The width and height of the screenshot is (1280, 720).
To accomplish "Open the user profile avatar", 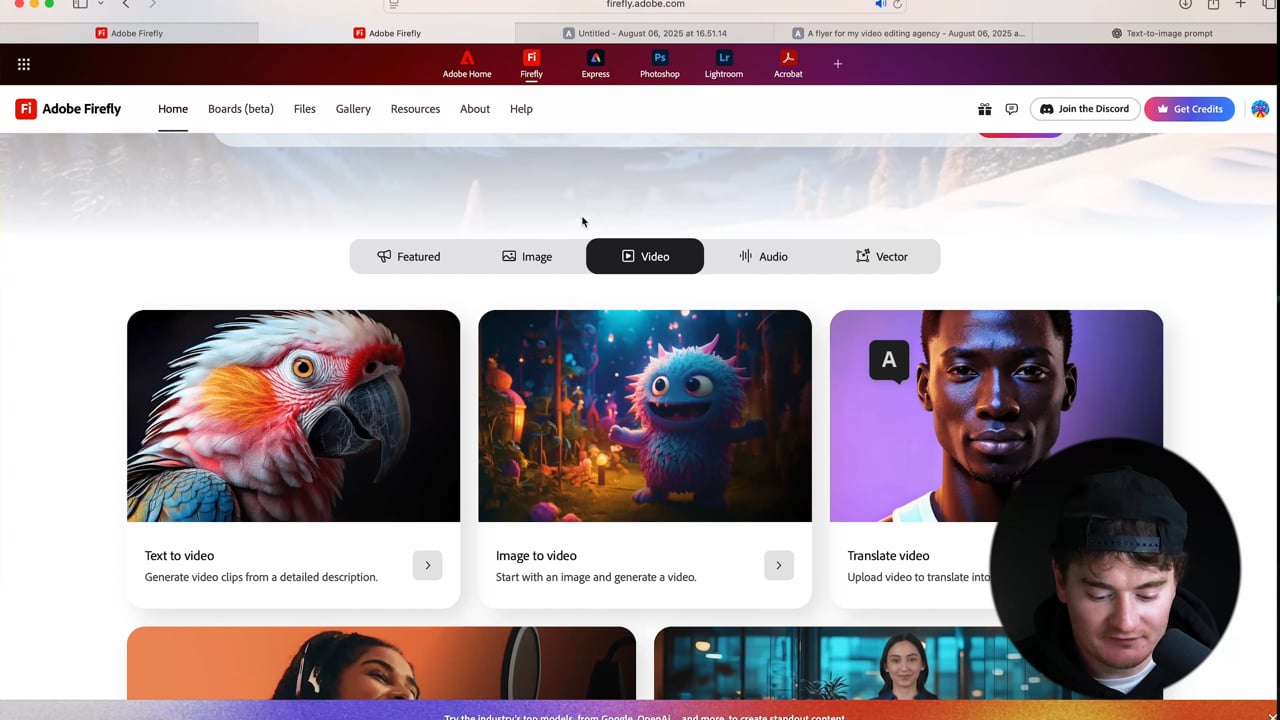I will pos(1260,109).
